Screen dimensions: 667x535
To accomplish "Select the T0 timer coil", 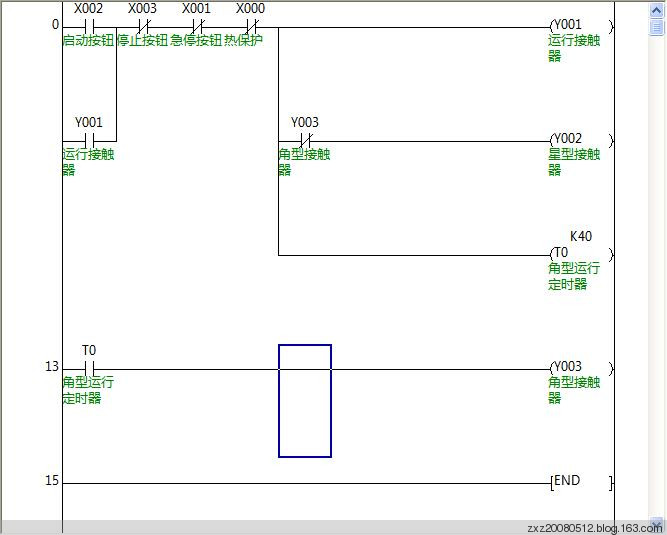I will click(x=580, y=254).
